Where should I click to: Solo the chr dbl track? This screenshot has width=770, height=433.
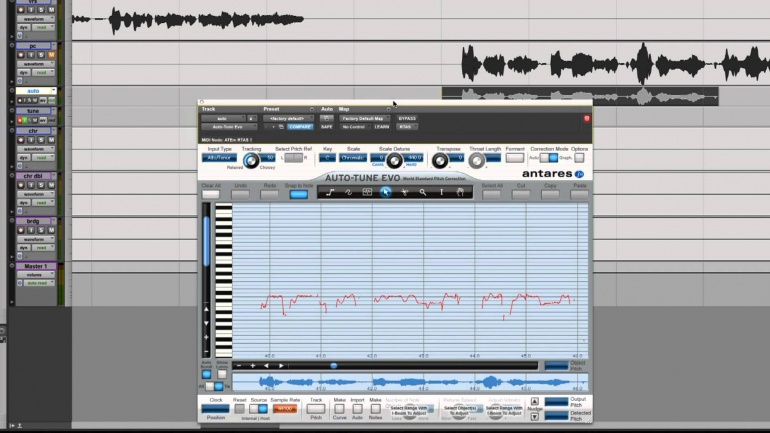41,185
